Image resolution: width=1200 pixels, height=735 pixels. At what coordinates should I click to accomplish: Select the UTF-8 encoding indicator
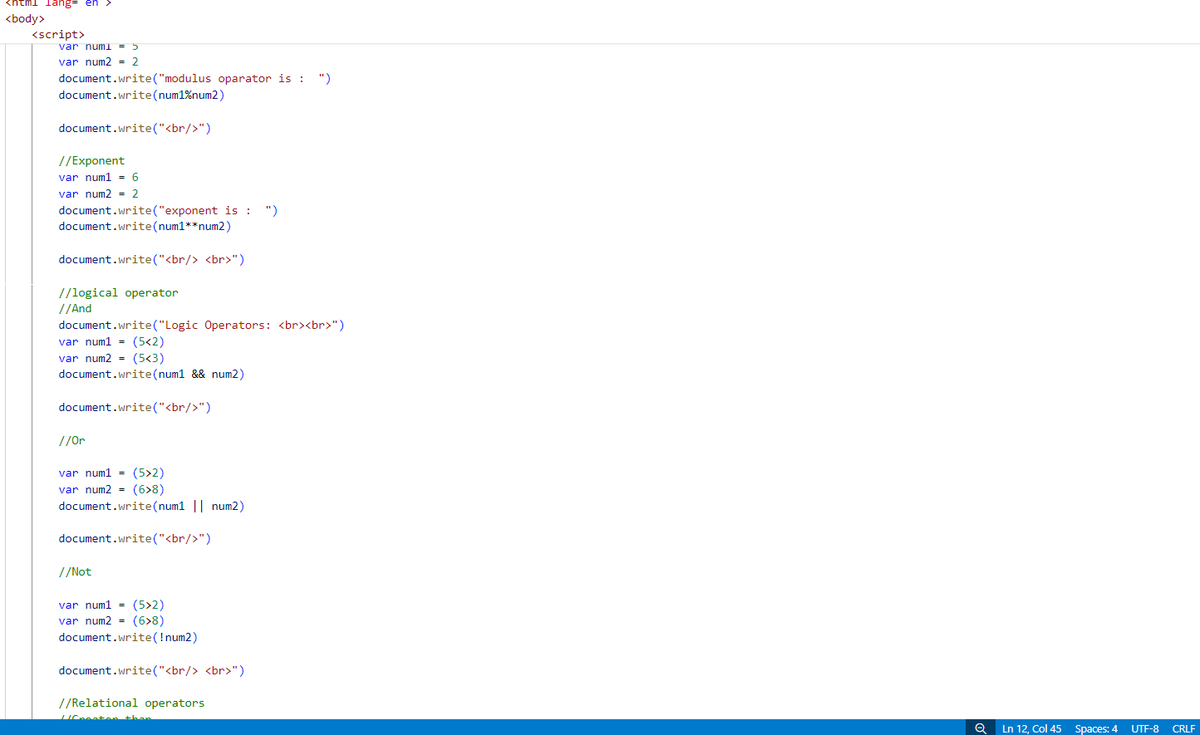[x=1145, y=728]
